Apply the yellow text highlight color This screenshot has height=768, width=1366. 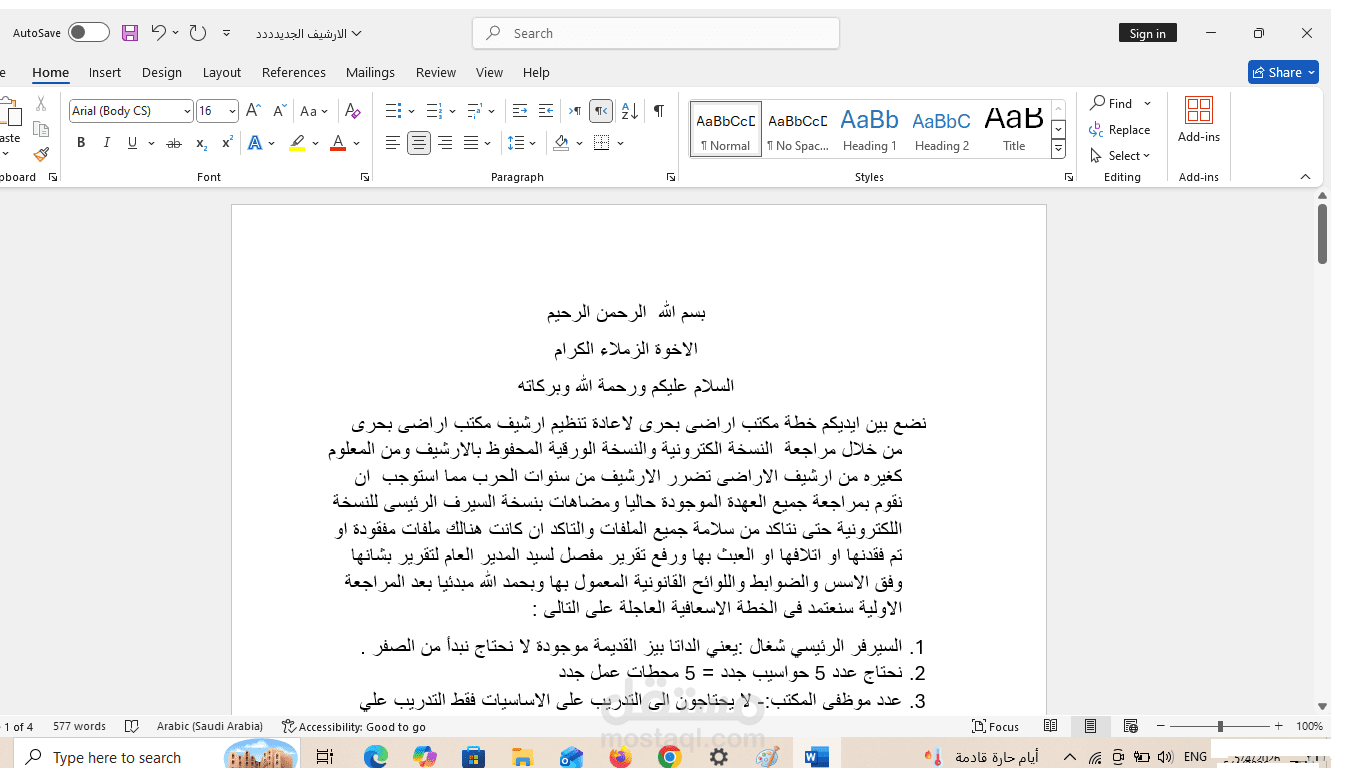tap(297, 143)
